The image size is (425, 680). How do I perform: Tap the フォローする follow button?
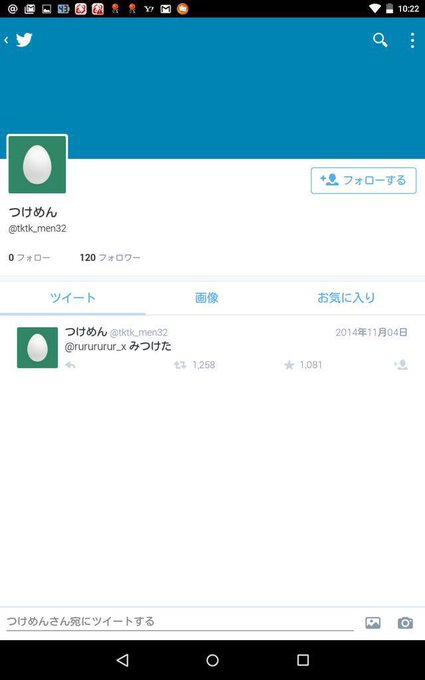click(x=363, y=180)
